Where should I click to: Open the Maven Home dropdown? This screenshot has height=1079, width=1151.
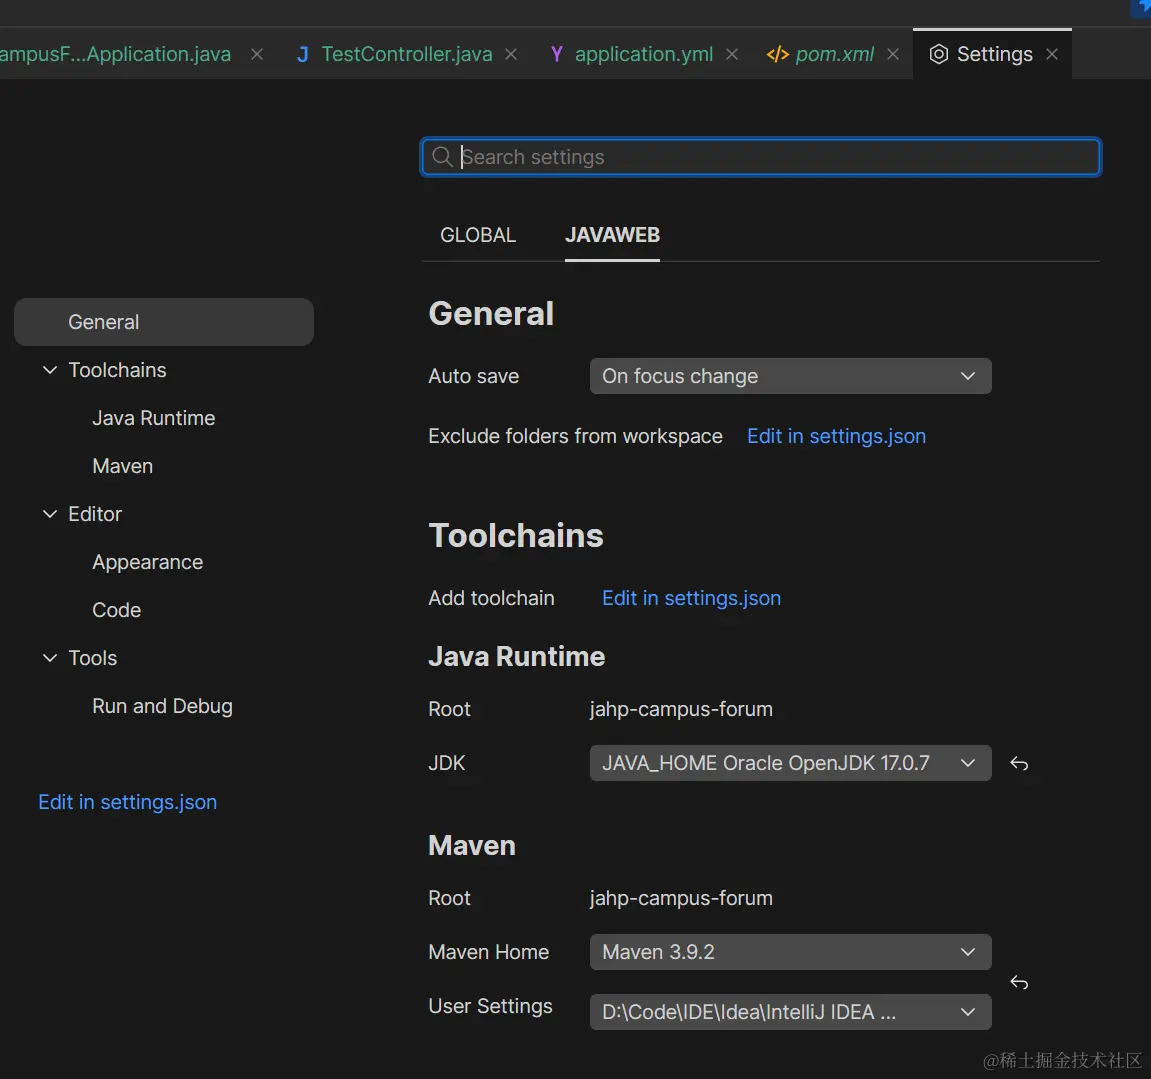(x=789, y=952)
